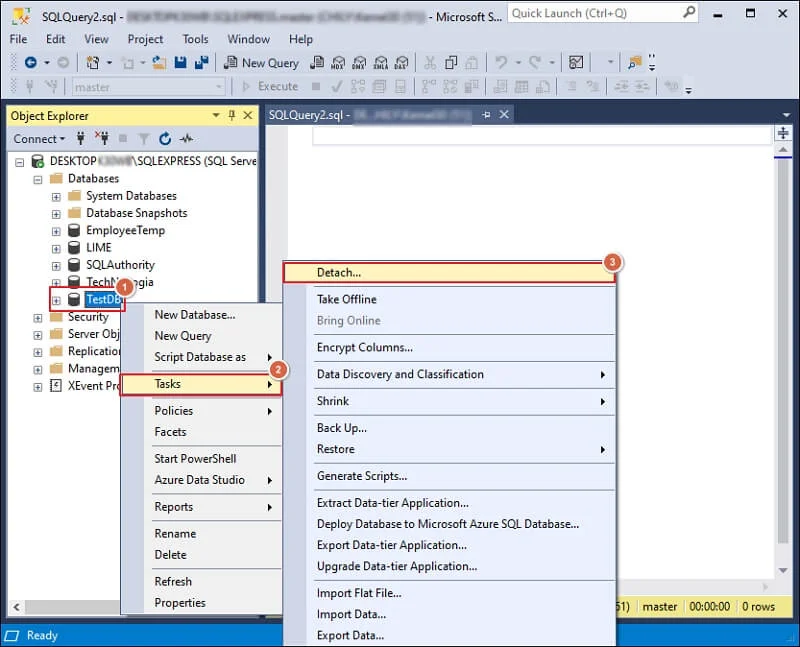Image resolution: width=800 pixels, height=647 pixels.
Task: Close the Object Explorer panel
Action: click(248, 115)
